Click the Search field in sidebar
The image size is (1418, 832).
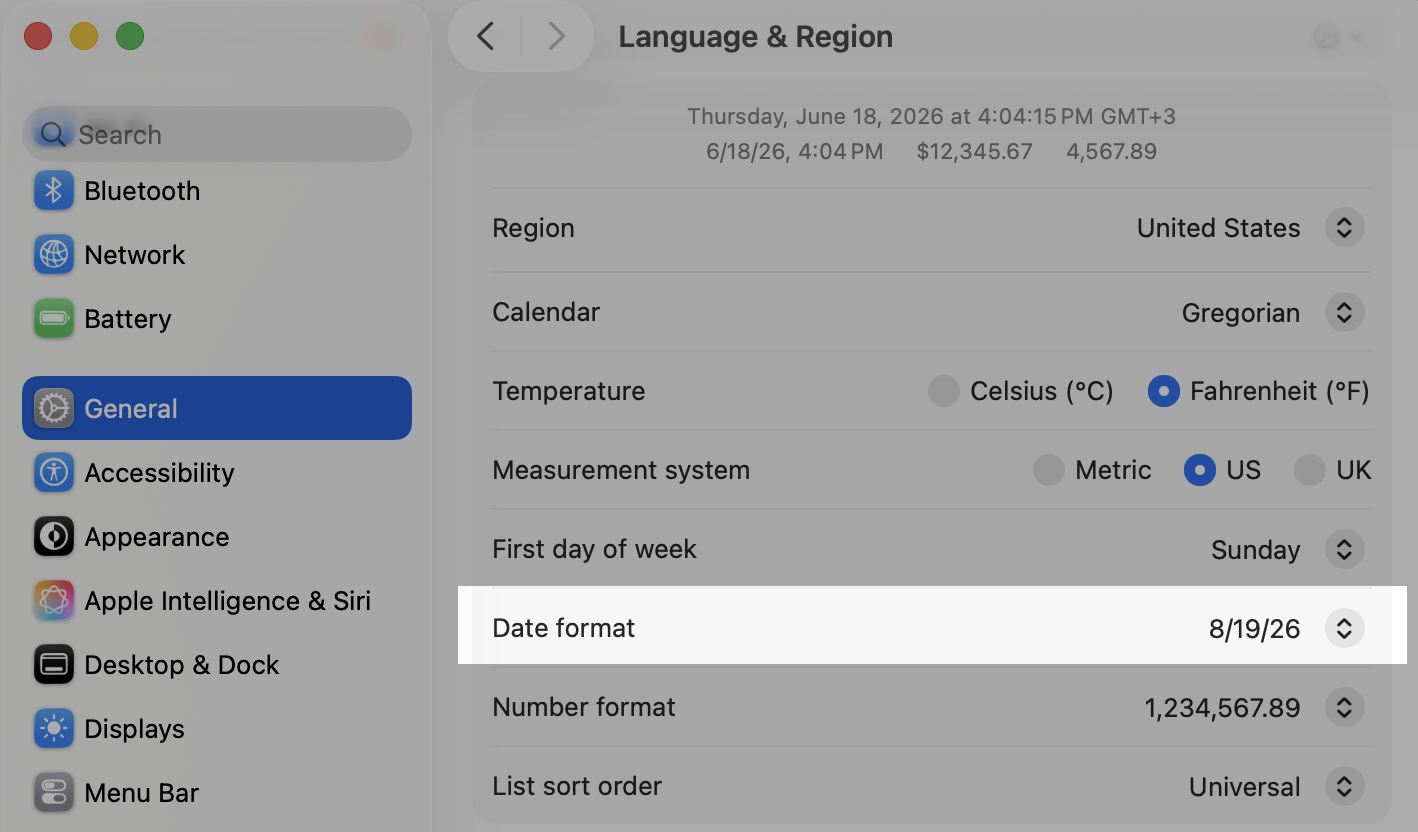(x=217, y=134)
